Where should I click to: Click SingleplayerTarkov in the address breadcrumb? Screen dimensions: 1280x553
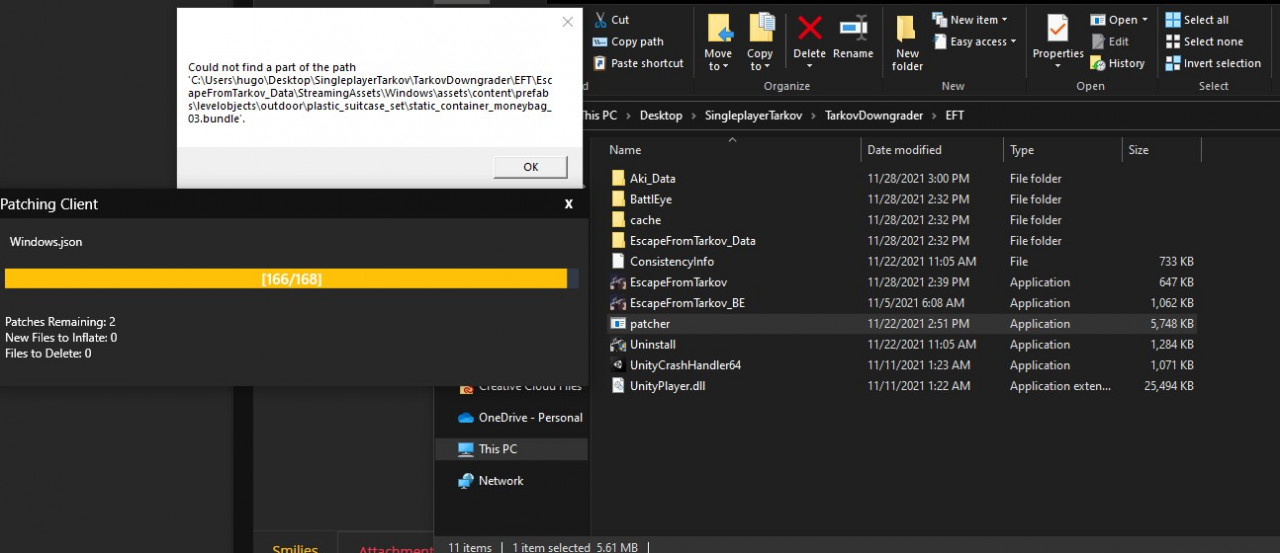[753, 115]
